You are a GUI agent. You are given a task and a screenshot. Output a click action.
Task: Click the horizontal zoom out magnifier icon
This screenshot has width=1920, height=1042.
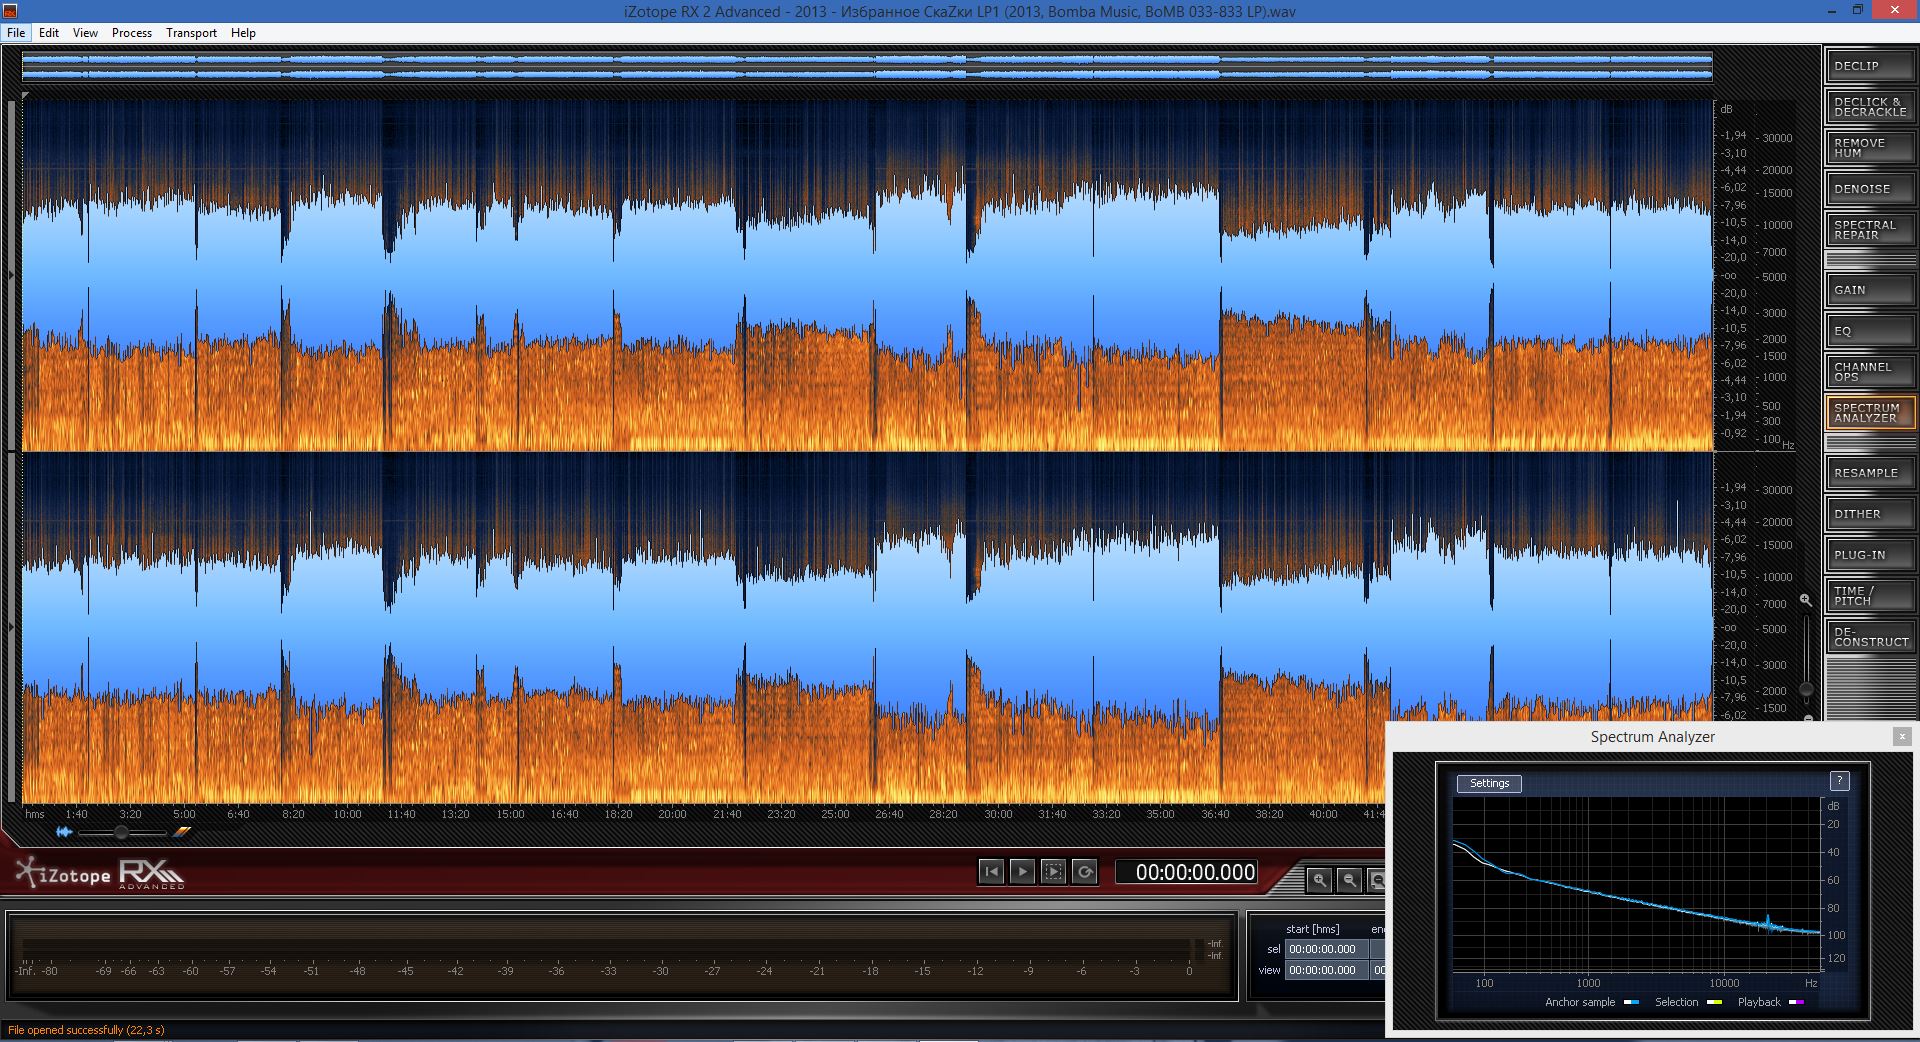[1349, 880]
